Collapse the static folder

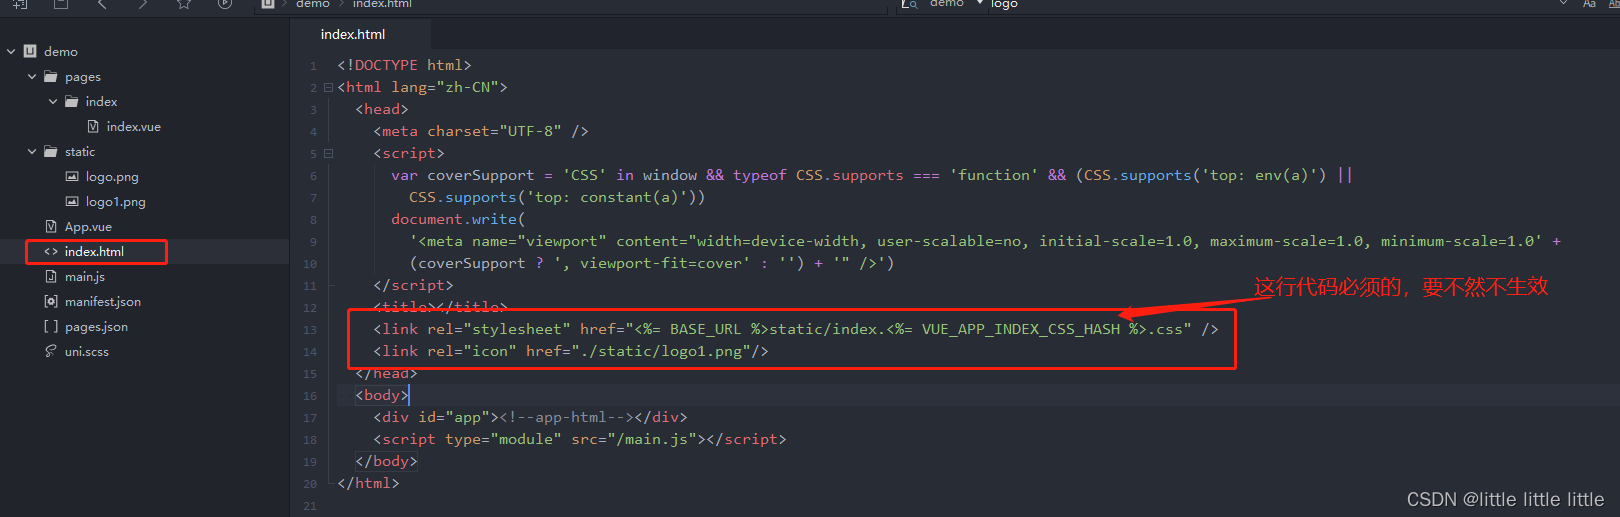(32, 151)
